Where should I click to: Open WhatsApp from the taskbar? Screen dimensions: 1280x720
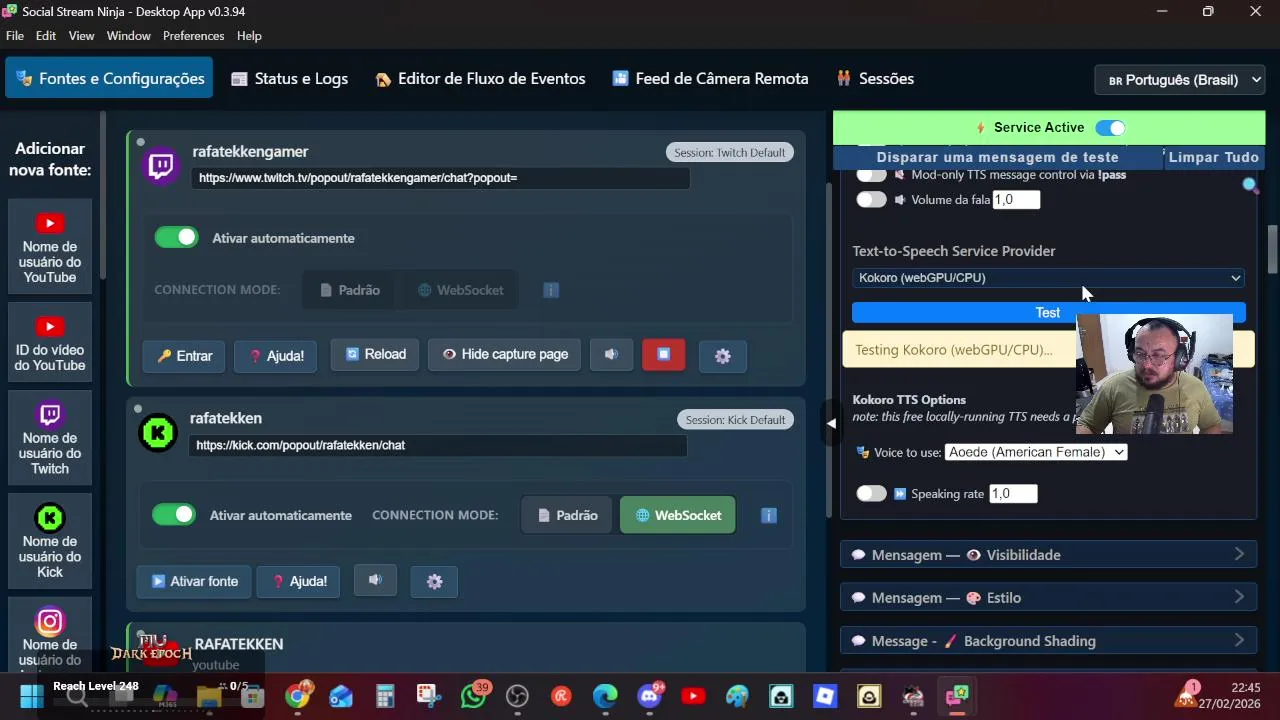click(473, 696)
